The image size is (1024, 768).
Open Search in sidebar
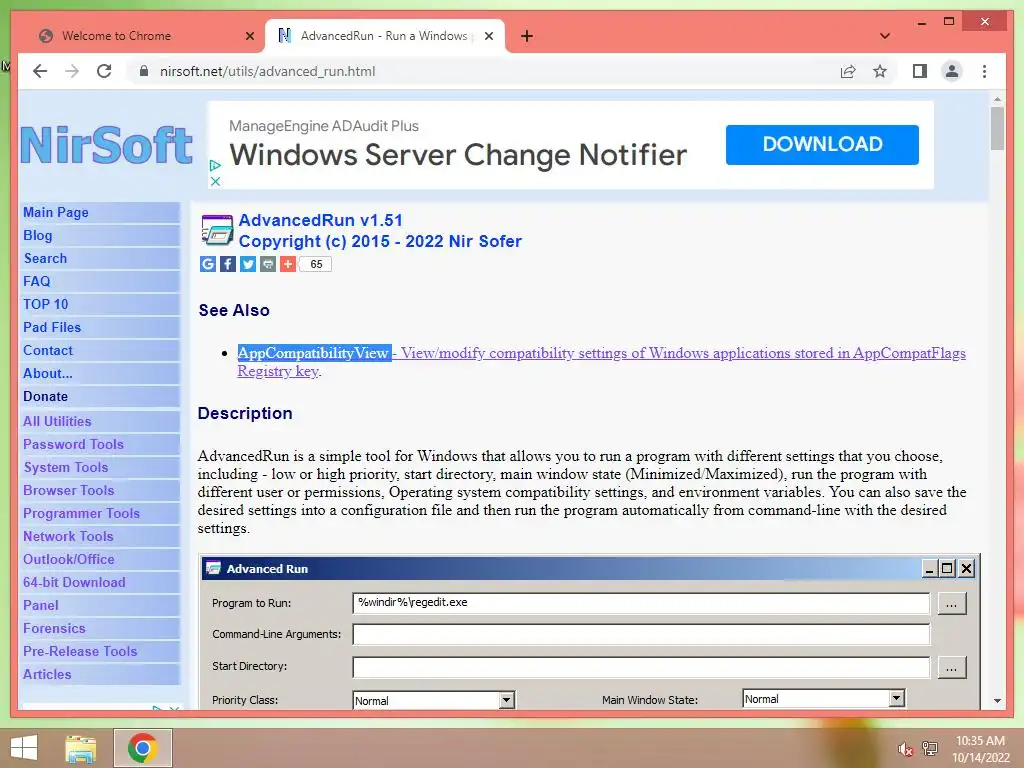click(45, 258)
